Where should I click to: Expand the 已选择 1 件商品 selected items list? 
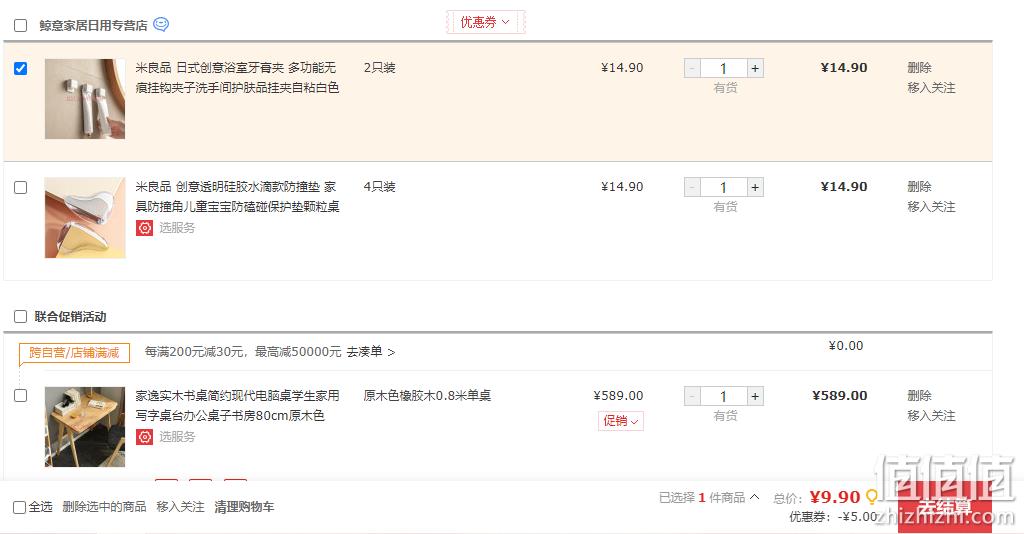pyautogui.click(x=709, y=497)
